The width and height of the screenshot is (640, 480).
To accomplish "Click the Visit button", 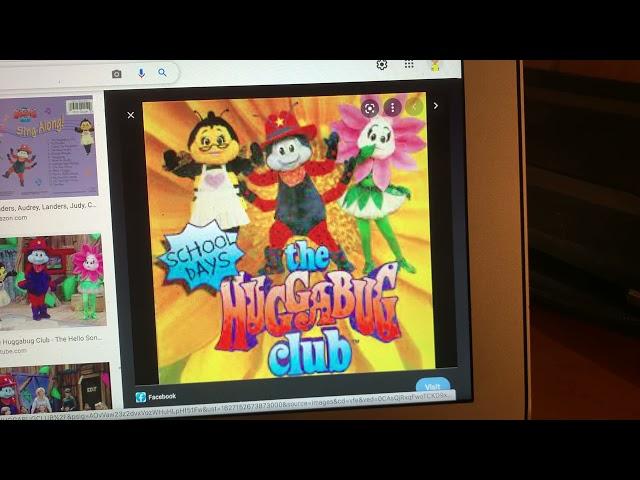I will (433, 385).
